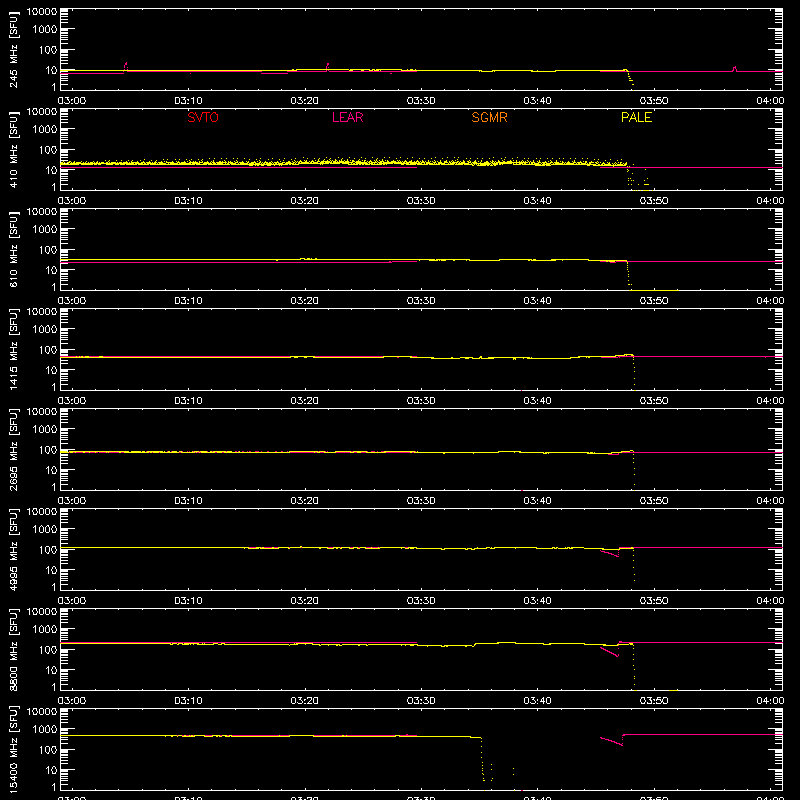Click 03:10 time label under 245 MHz plot

click(x=188, y=101)
